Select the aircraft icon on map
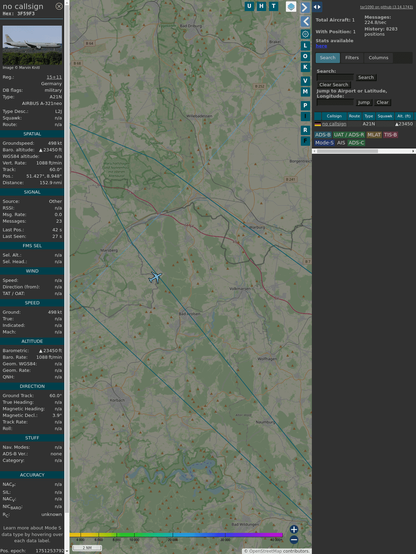 (155, 277)
